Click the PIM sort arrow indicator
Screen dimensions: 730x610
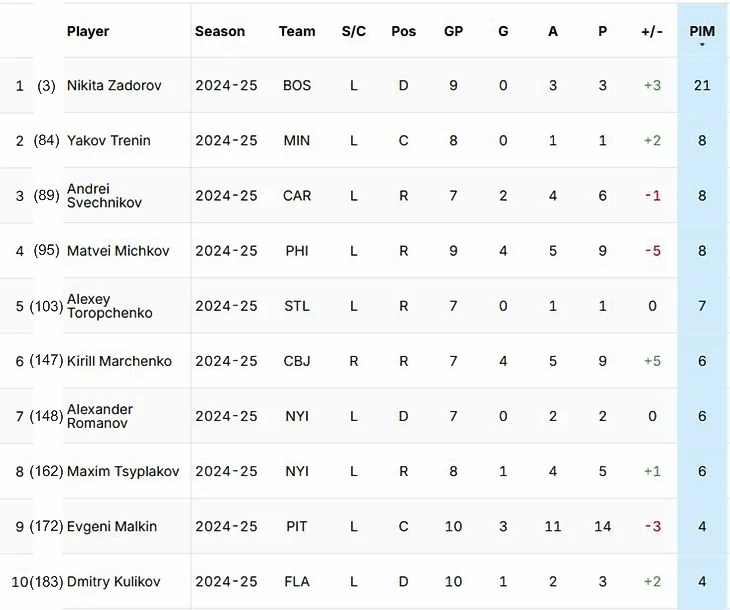pyautogui.click(x=702, y=45)
